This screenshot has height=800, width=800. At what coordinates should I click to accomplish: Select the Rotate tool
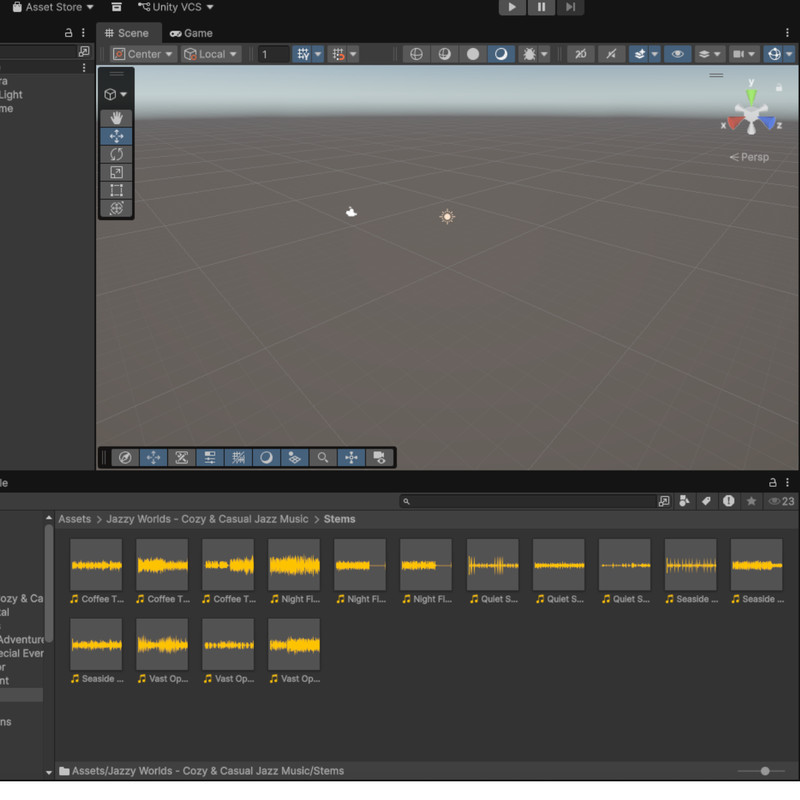click(116, 154)
